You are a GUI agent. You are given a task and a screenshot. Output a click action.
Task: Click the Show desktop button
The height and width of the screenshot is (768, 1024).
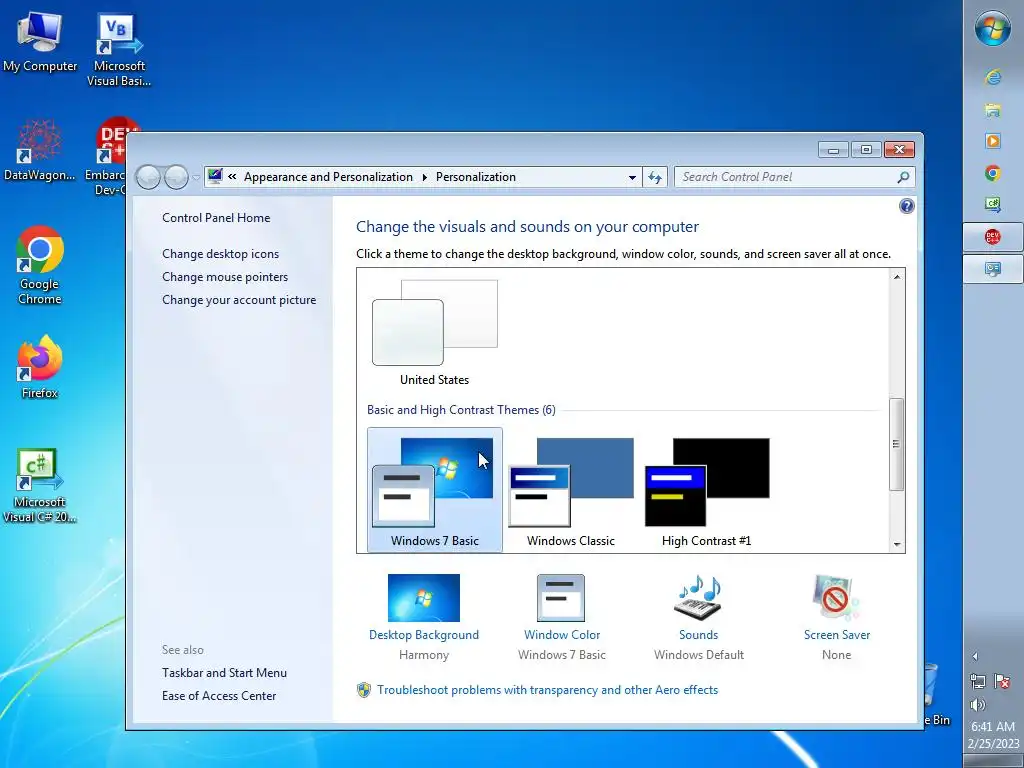click(993, 761)
